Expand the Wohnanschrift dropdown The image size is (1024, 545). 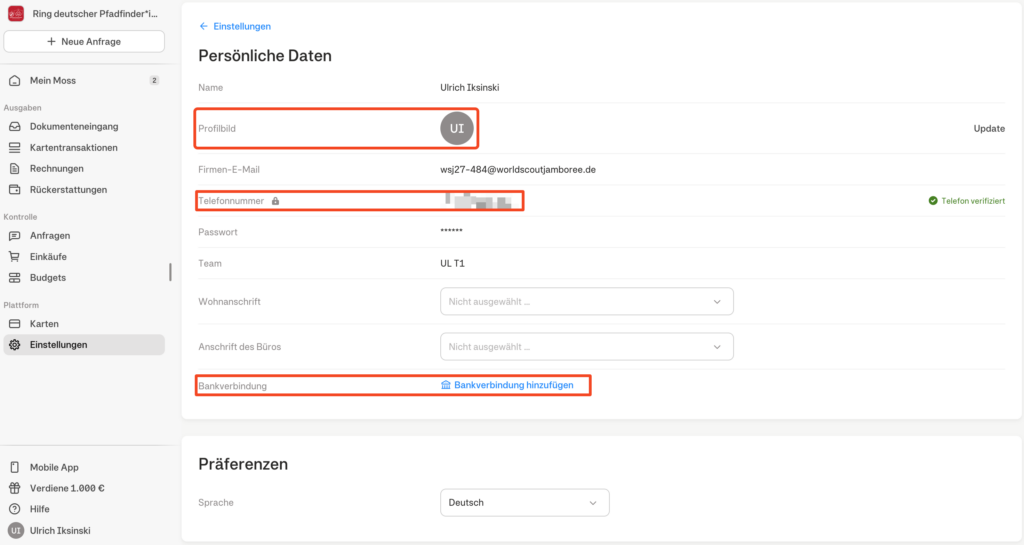click(586, 301)
